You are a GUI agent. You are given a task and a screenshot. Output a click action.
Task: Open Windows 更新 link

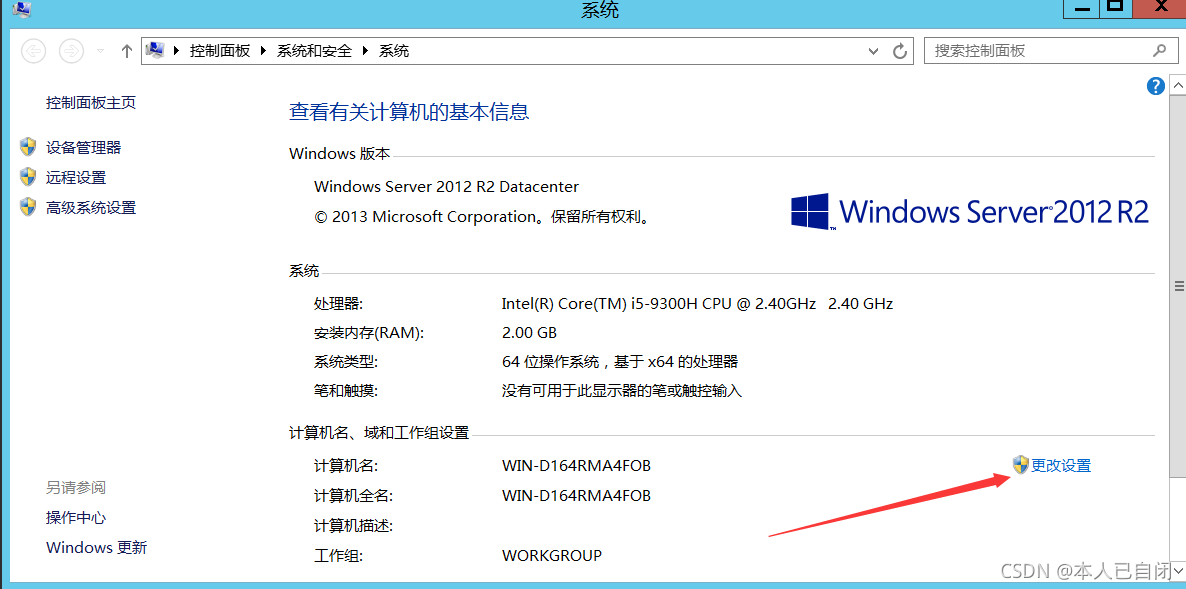point(96,547)
